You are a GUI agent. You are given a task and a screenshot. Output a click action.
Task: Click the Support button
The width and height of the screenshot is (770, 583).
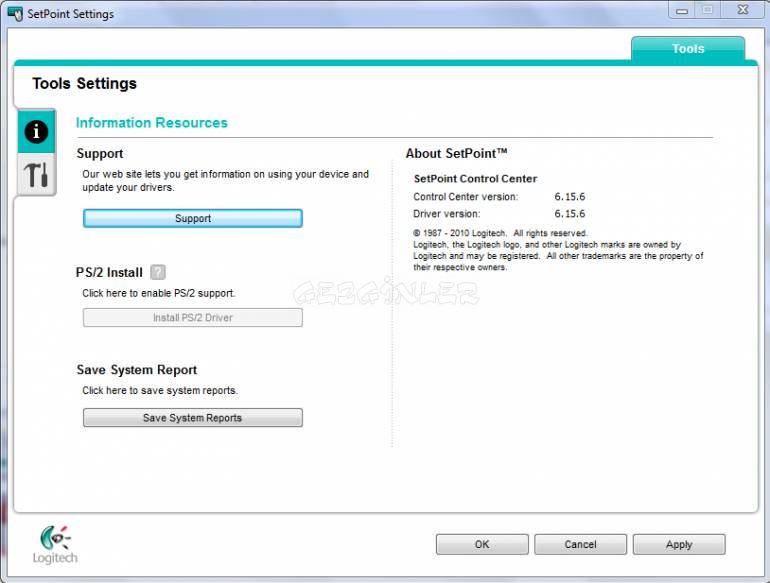192,219
